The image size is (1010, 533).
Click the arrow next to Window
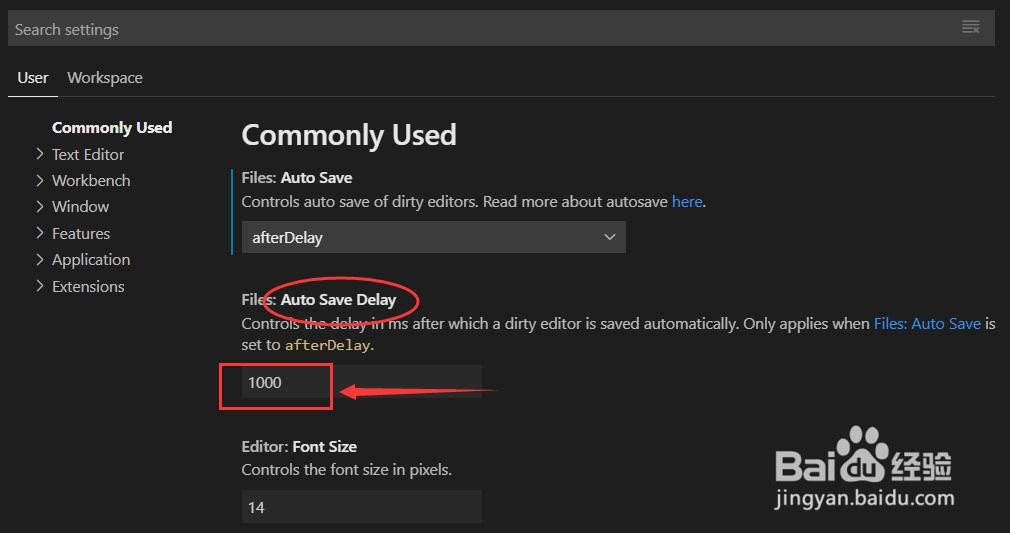[x=40, y=206]
